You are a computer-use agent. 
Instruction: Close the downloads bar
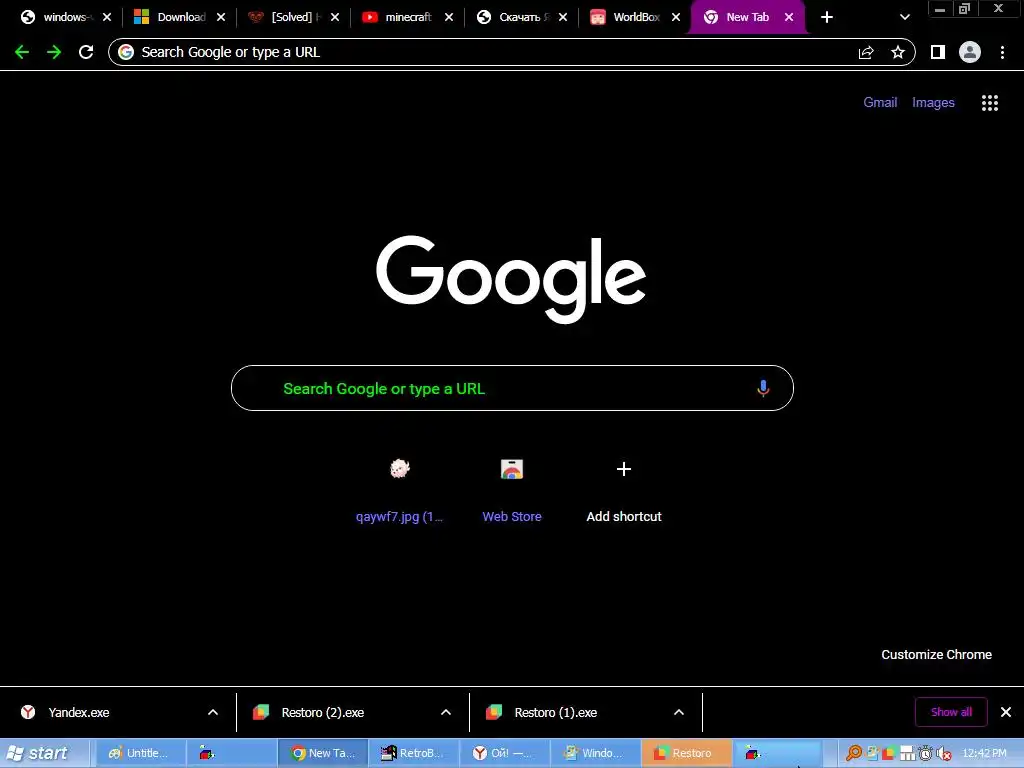click(1006, 712)
